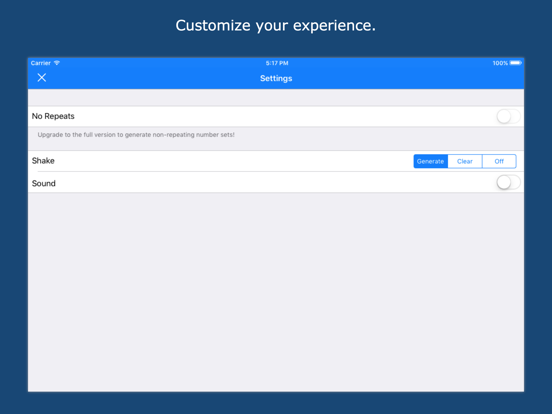Screen dimensions: 552x414
Task: Close Settings with the X icon
Action: point(42,77)
